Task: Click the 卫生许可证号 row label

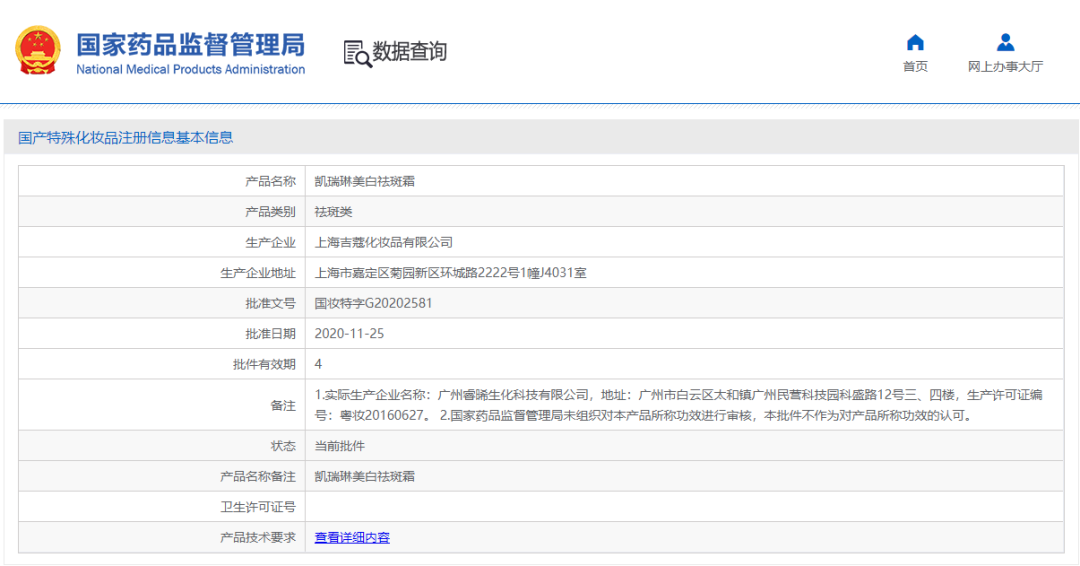Action: (257, 507)
